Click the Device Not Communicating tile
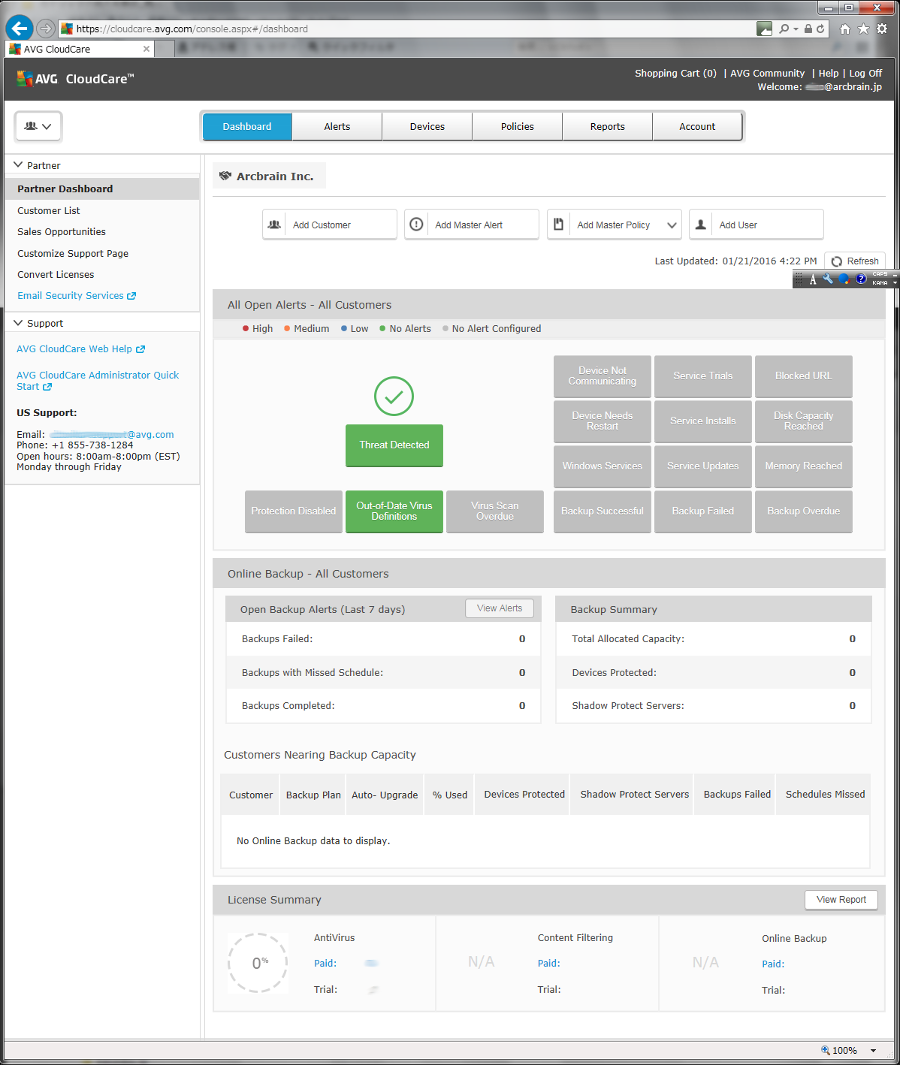The height and width of the screenshot is (1065, 900). 602,376
